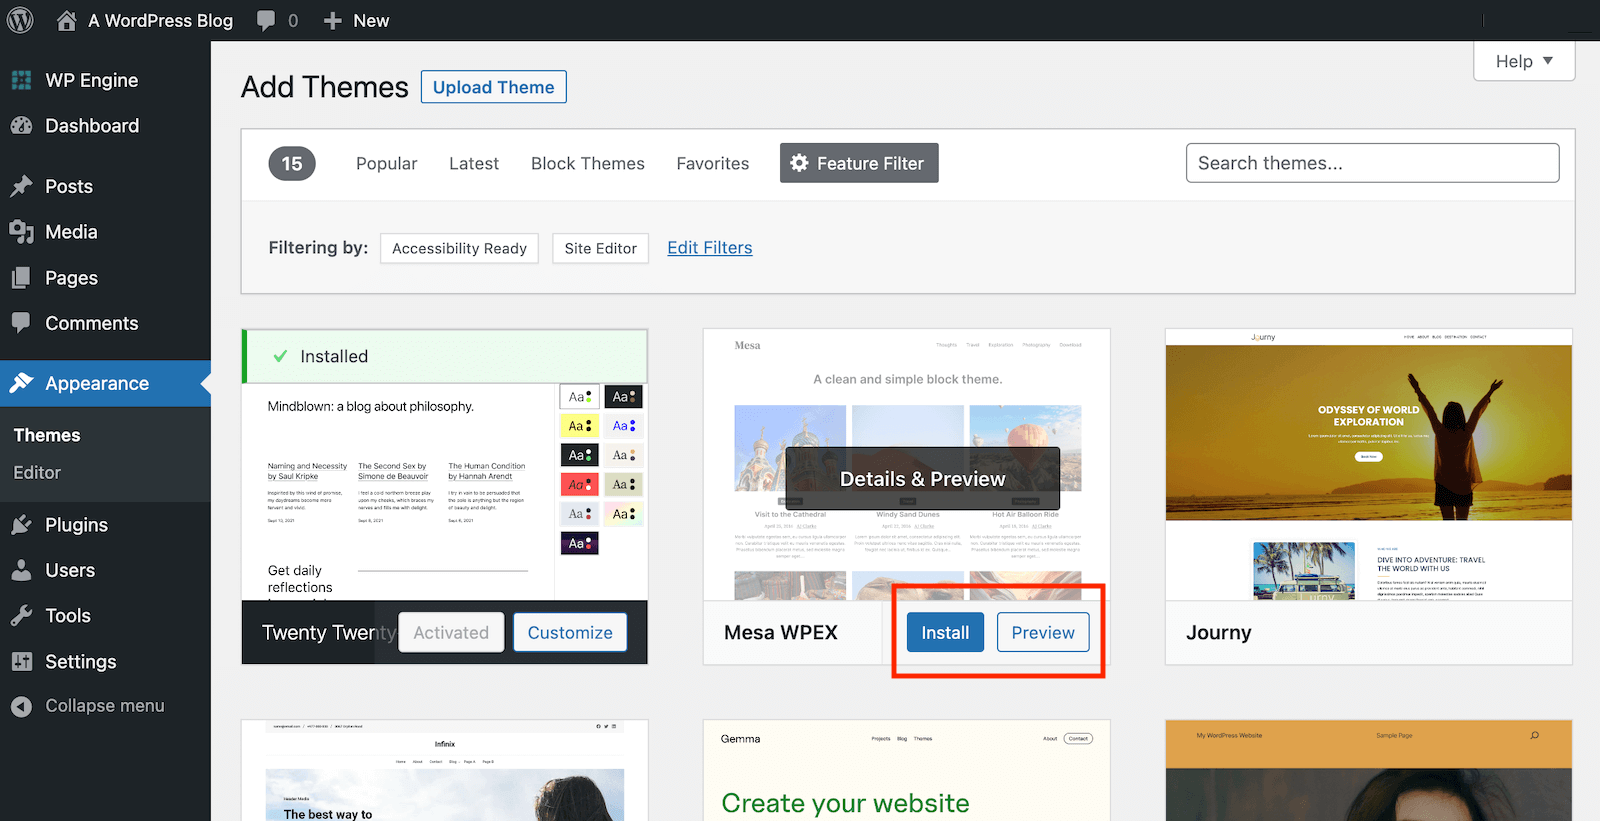Click the Tools wrench icon
1600x821 pixels.
(21, 616)
